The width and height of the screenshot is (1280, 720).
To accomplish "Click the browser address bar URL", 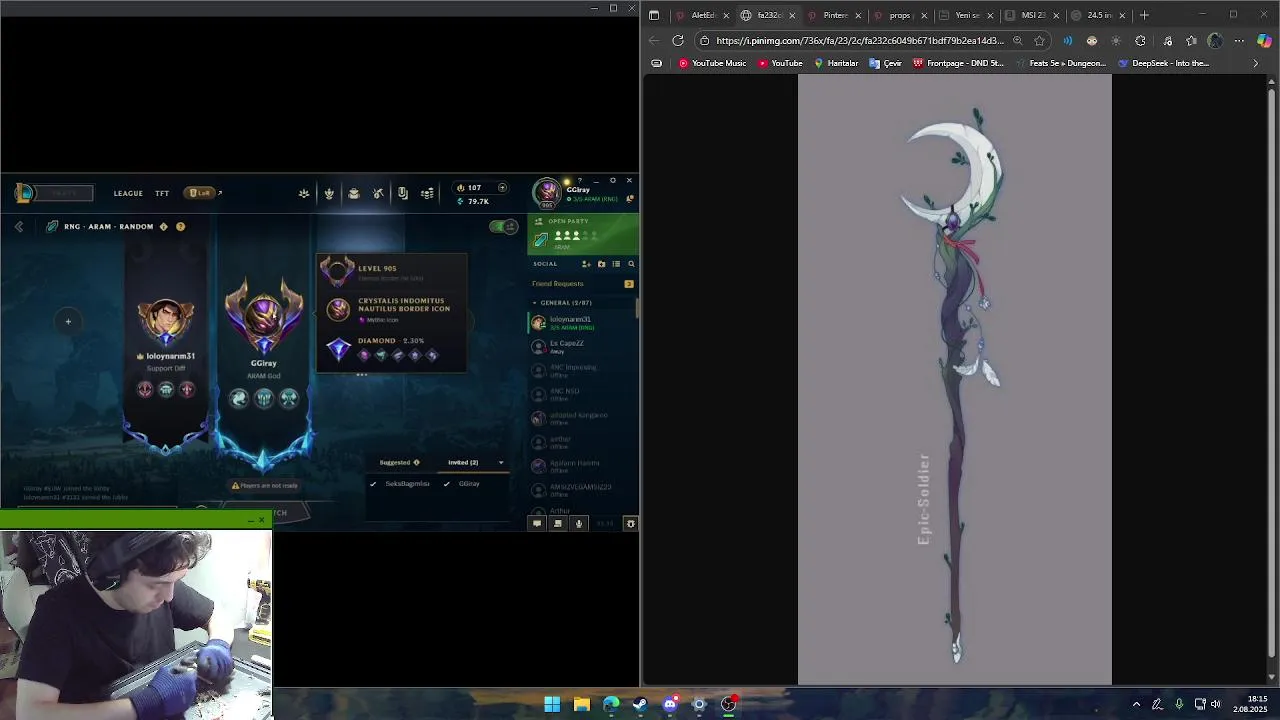I will point(859,41).
